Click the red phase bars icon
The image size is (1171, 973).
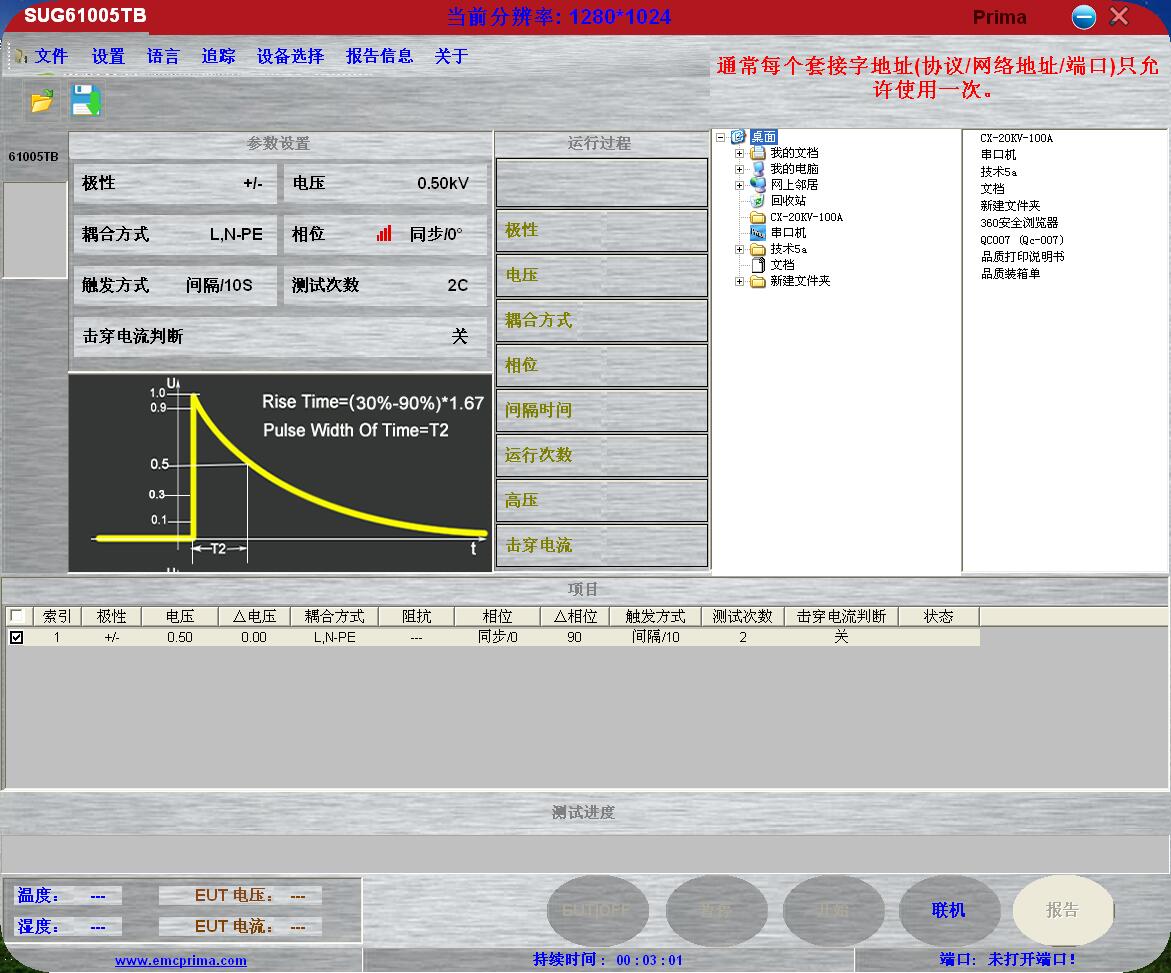384,234
